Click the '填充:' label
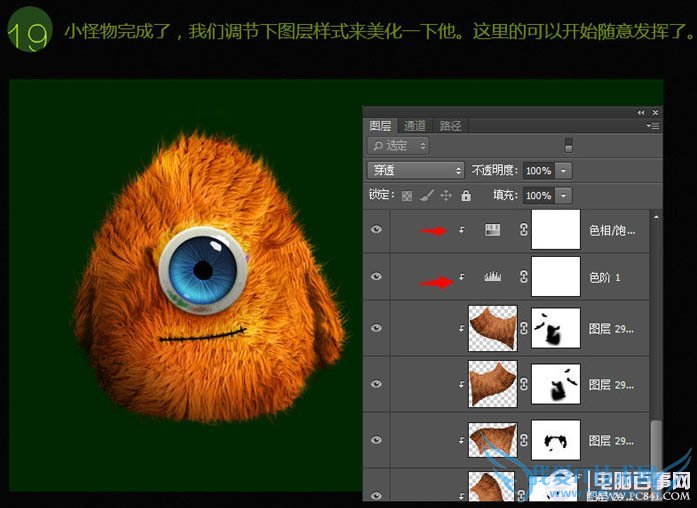 tap(505, 195)
